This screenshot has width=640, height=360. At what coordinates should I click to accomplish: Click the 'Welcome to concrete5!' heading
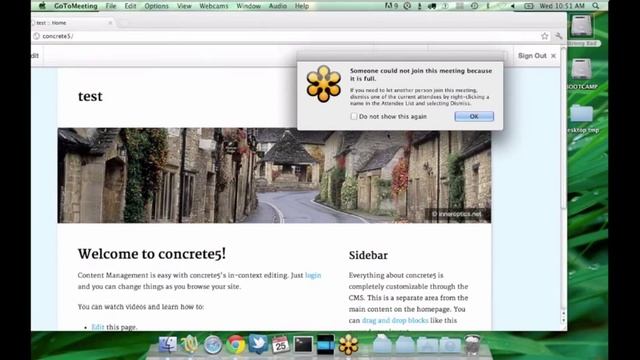(152, 254)
